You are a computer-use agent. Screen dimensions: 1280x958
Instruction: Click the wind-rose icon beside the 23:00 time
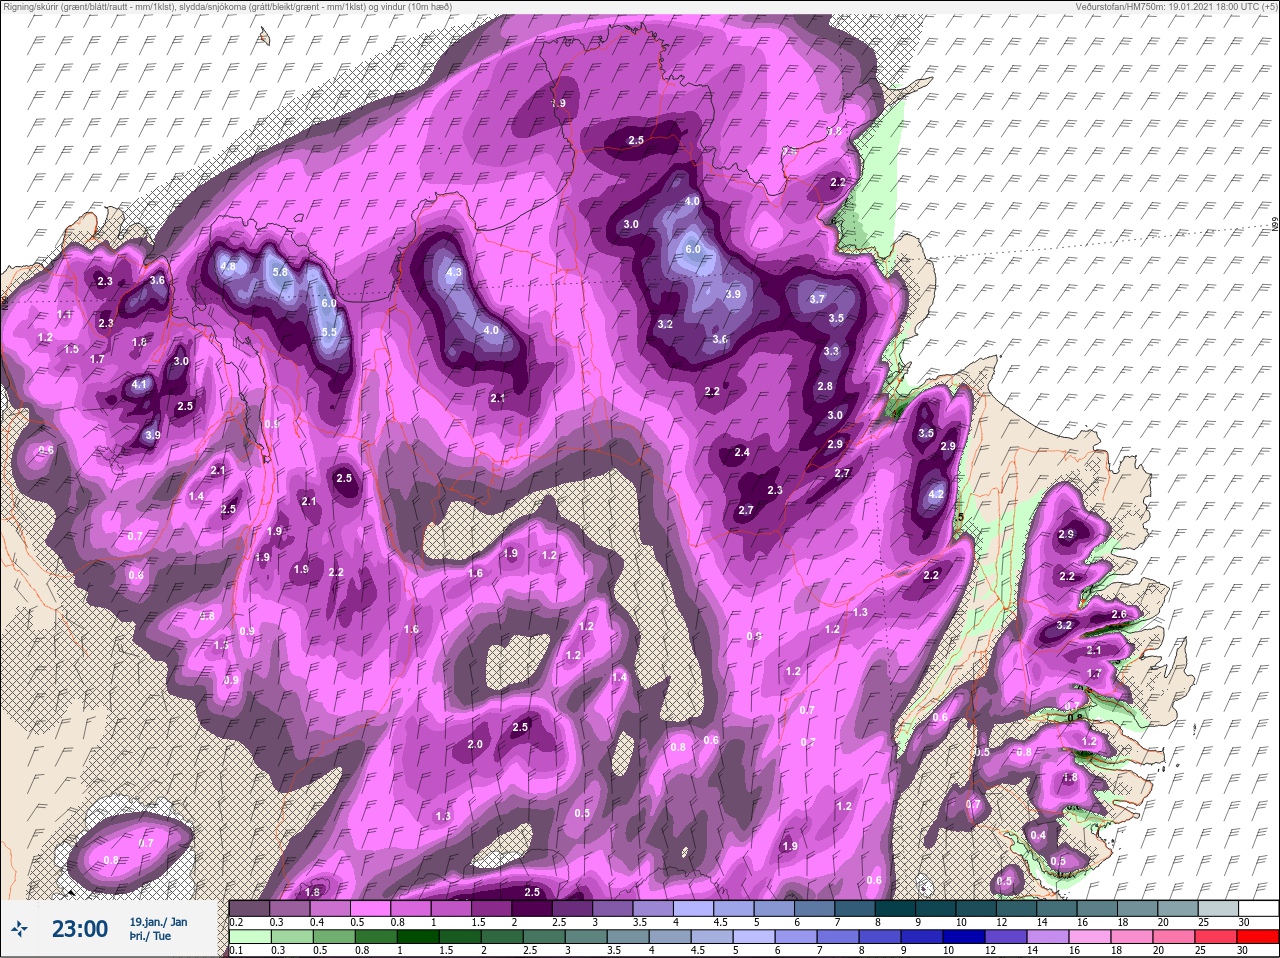pos(20,931)
